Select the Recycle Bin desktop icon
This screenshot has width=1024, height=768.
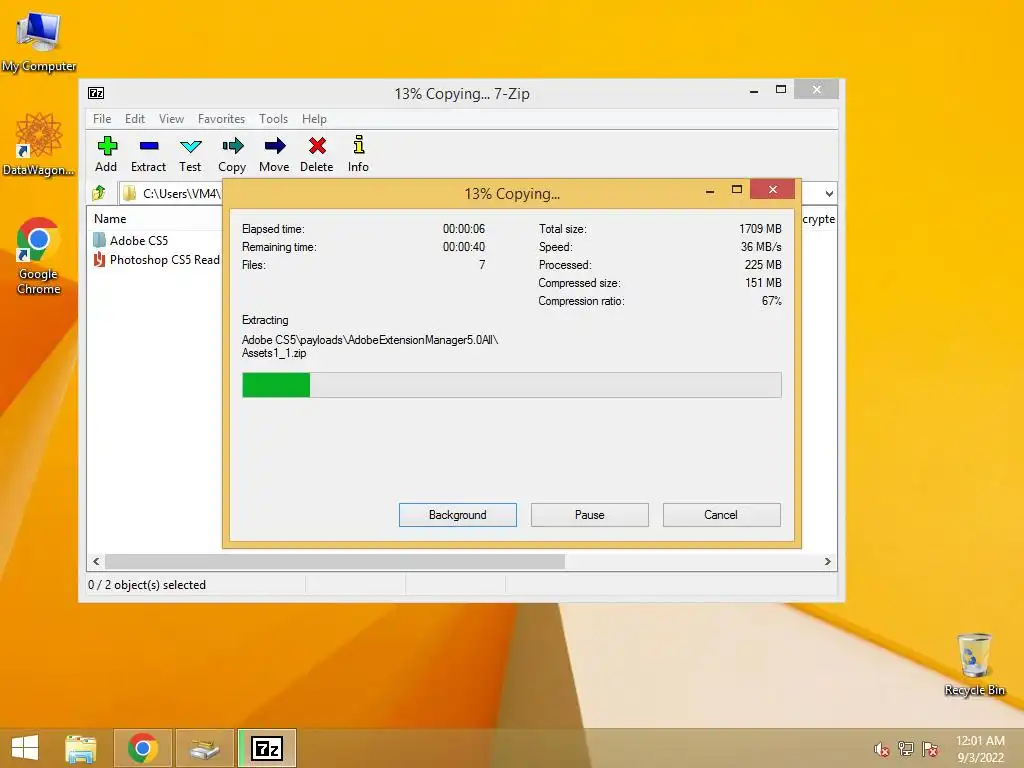[x=974, y=664]
